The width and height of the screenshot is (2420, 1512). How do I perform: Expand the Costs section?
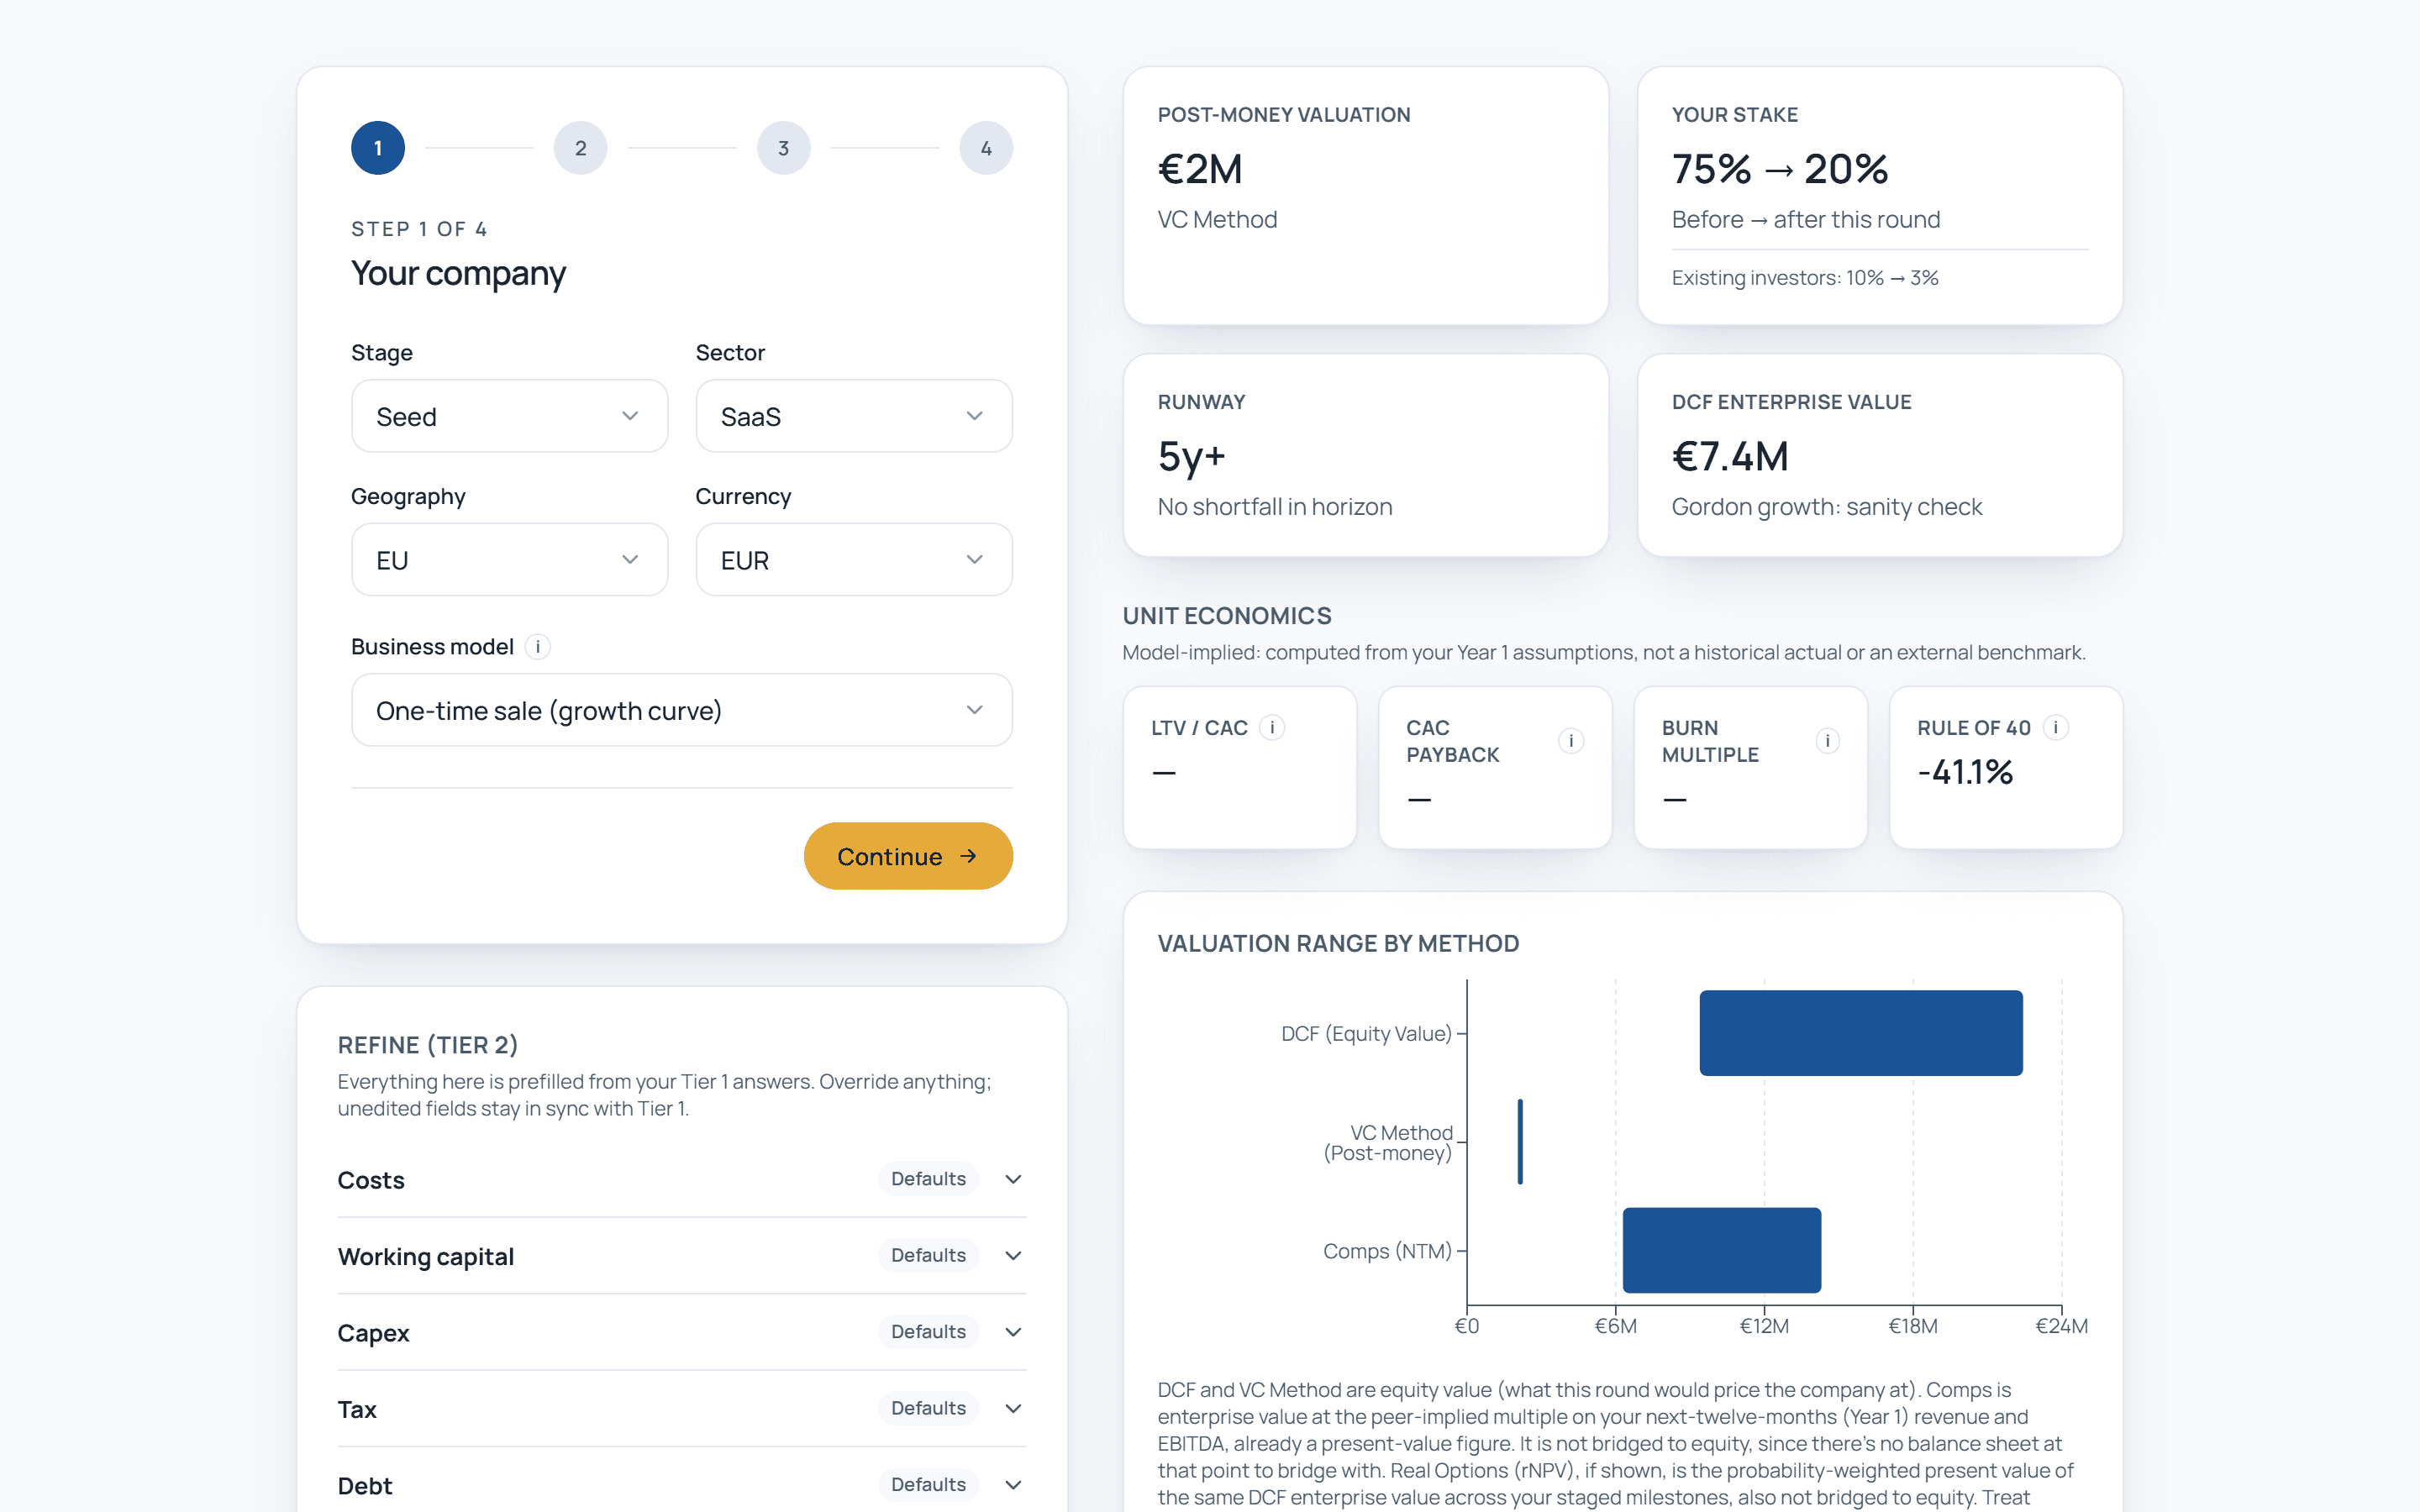tap(682, 1180)
